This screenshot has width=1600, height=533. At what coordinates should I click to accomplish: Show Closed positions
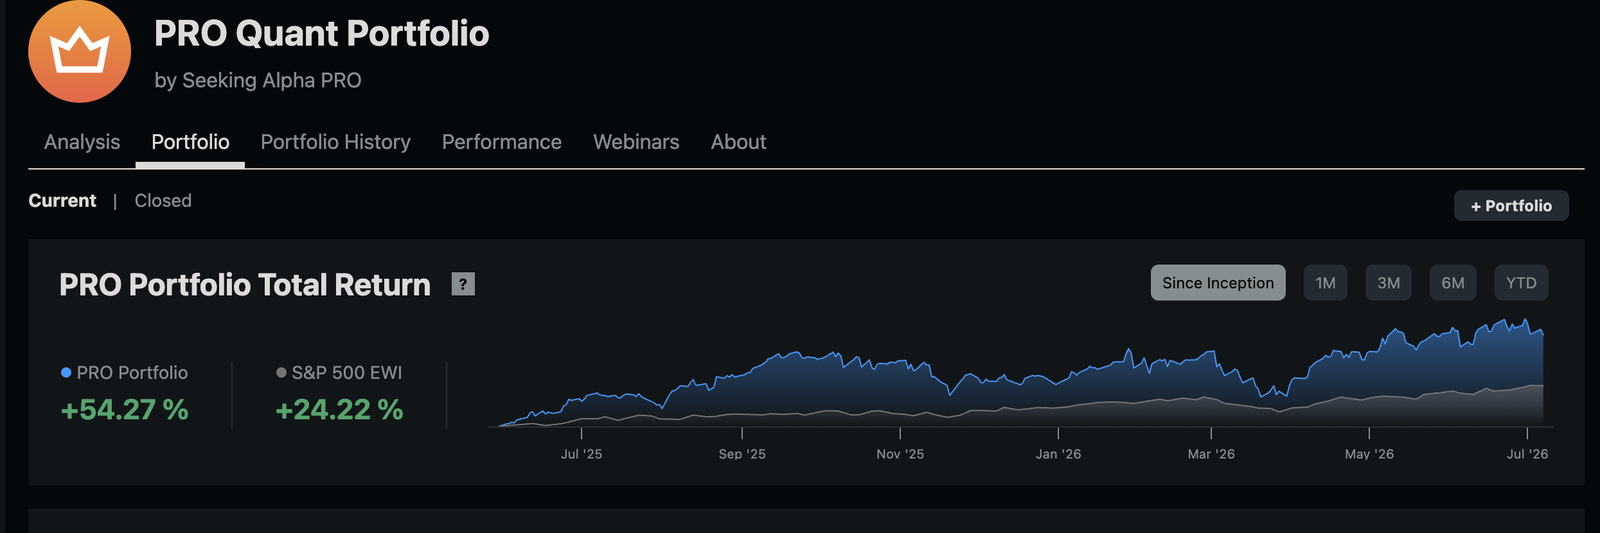pos(163,200)
